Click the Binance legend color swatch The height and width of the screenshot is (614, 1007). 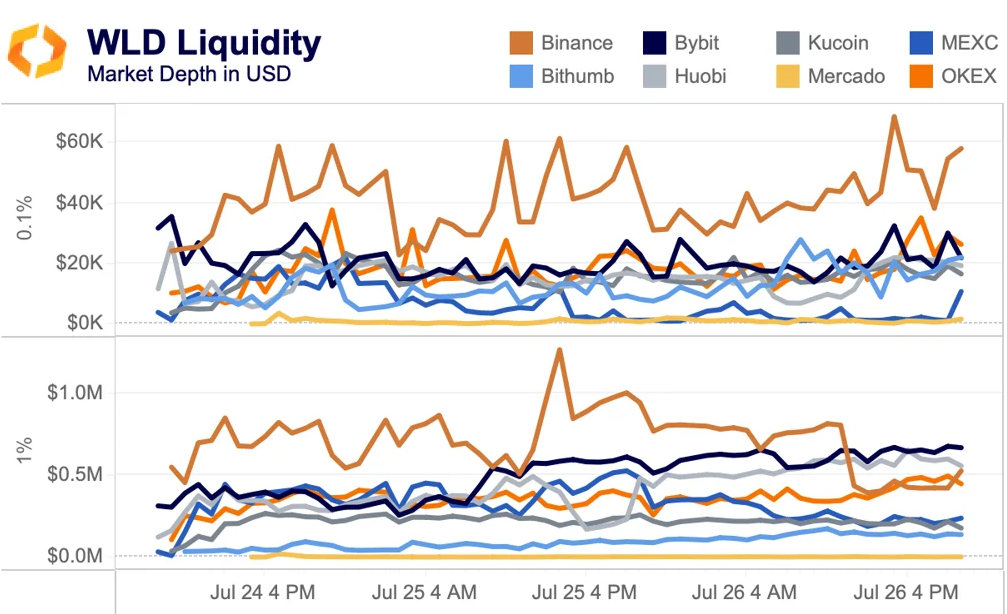click(x=520, y=43)
